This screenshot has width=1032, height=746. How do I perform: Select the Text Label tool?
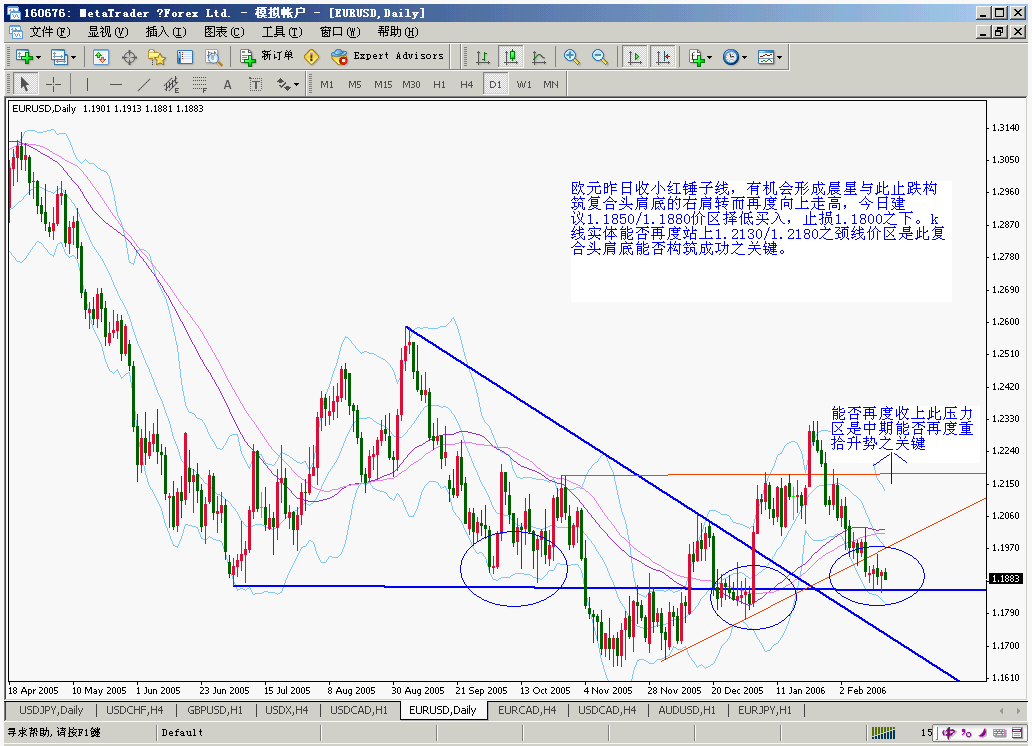(255, 84)
